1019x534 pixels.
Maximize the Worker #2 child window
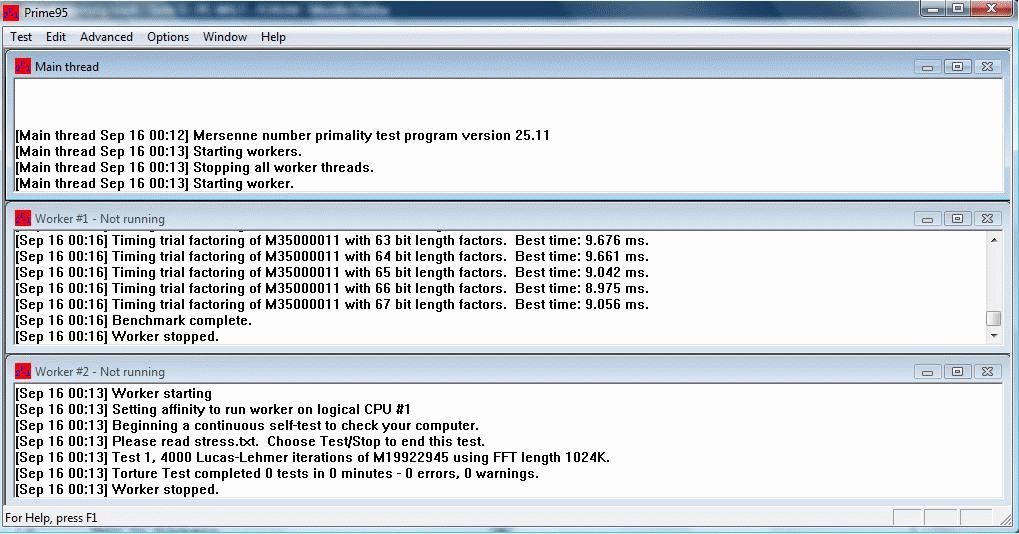click(957, 372)
